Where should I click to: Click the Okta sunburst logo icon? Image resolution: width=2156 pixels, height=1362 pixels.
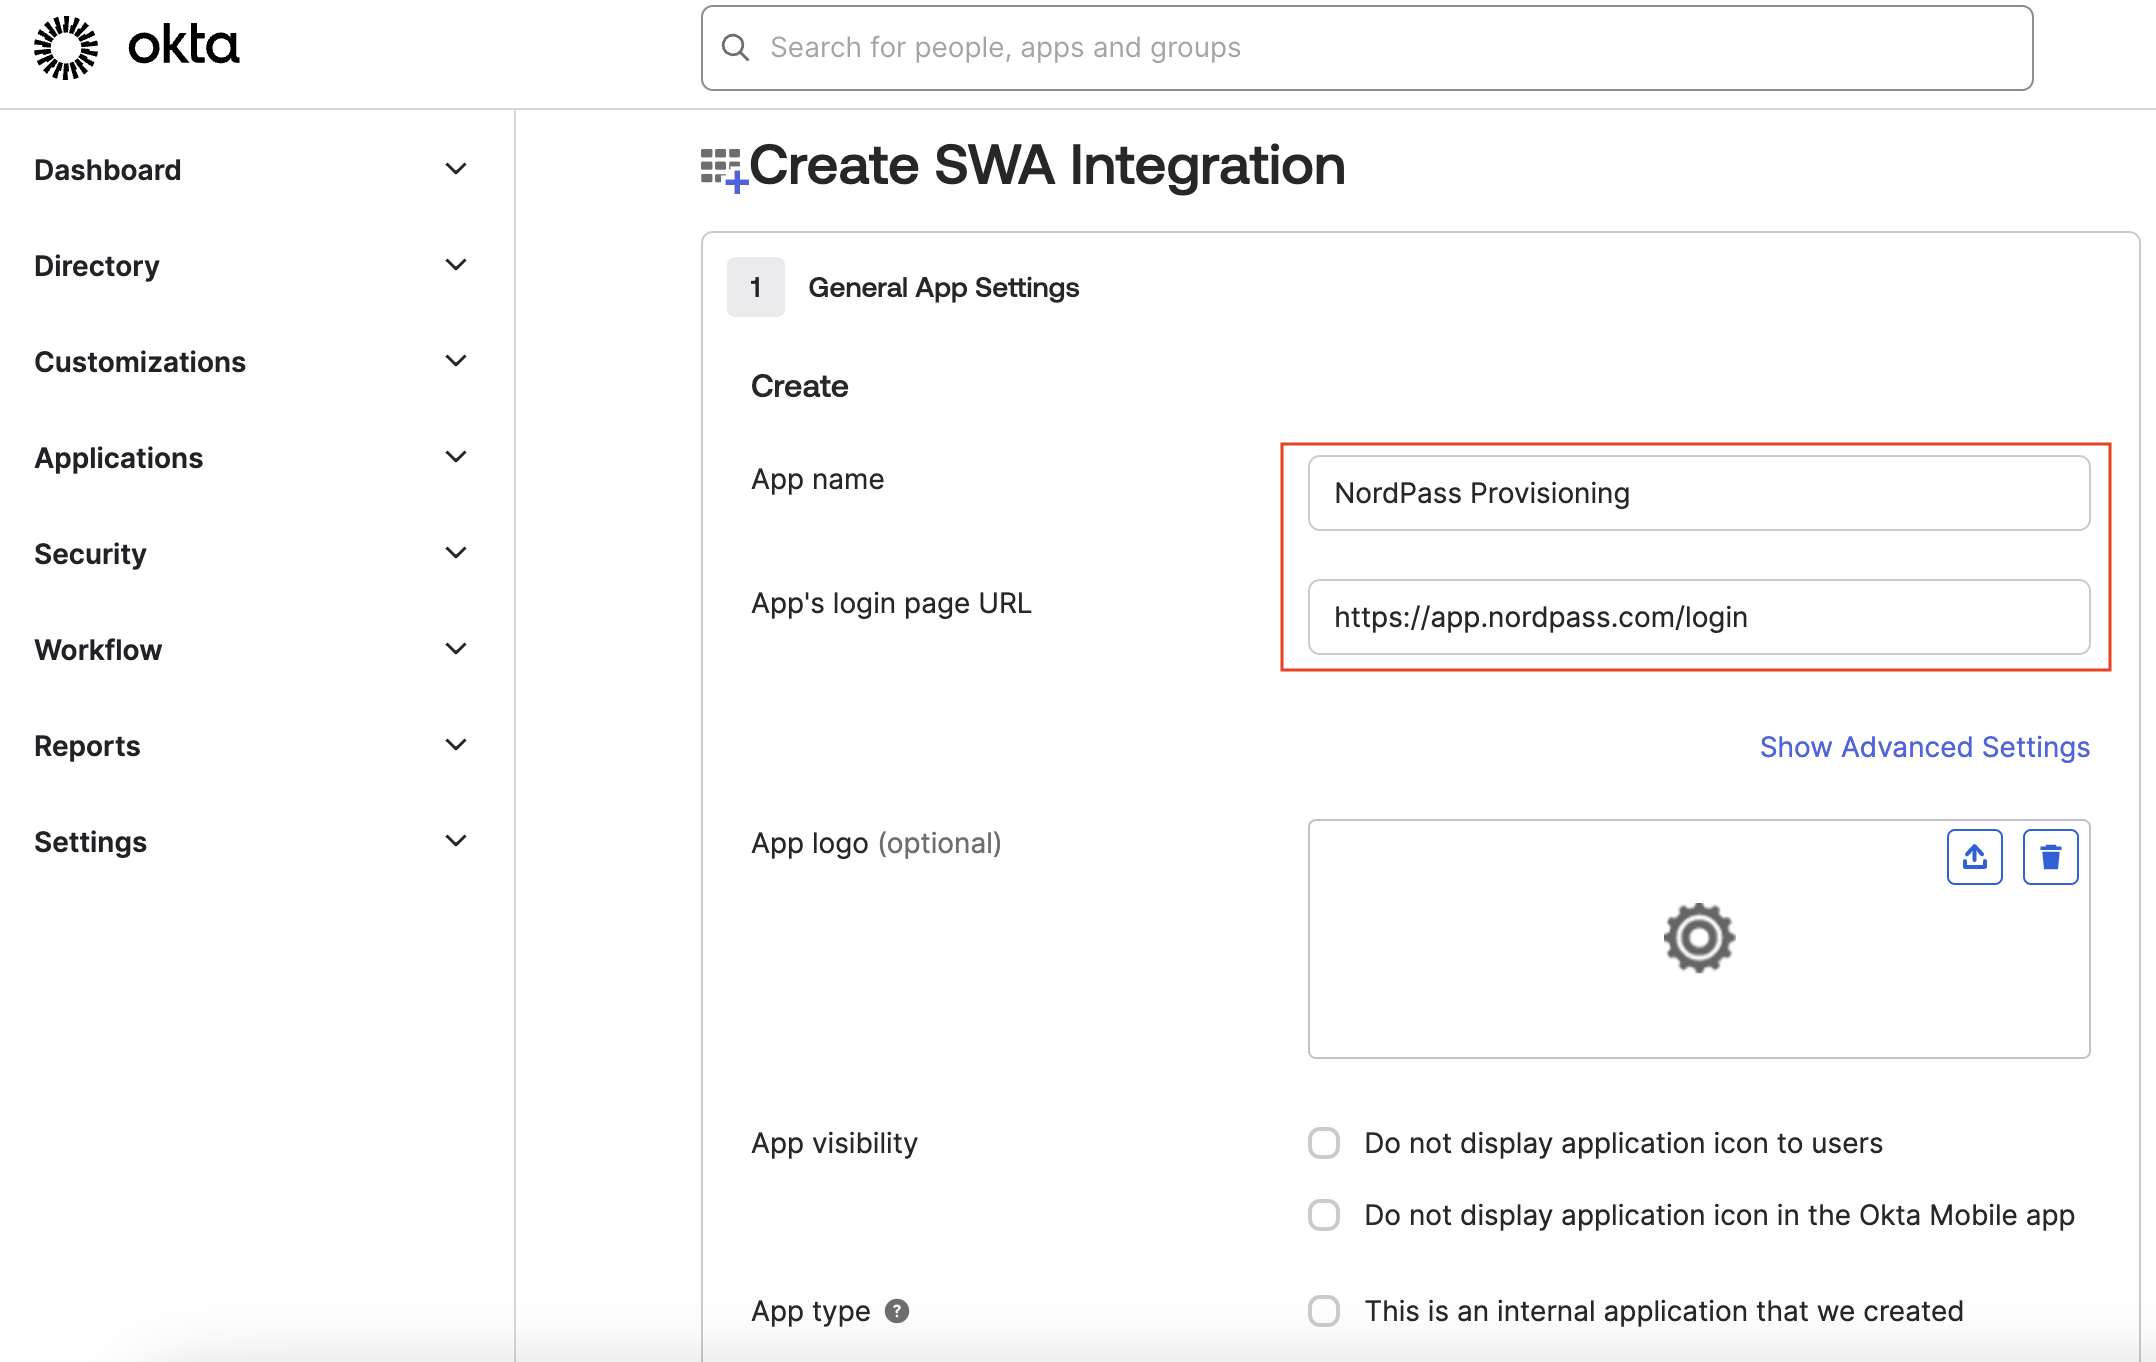(x=66, y=47)
